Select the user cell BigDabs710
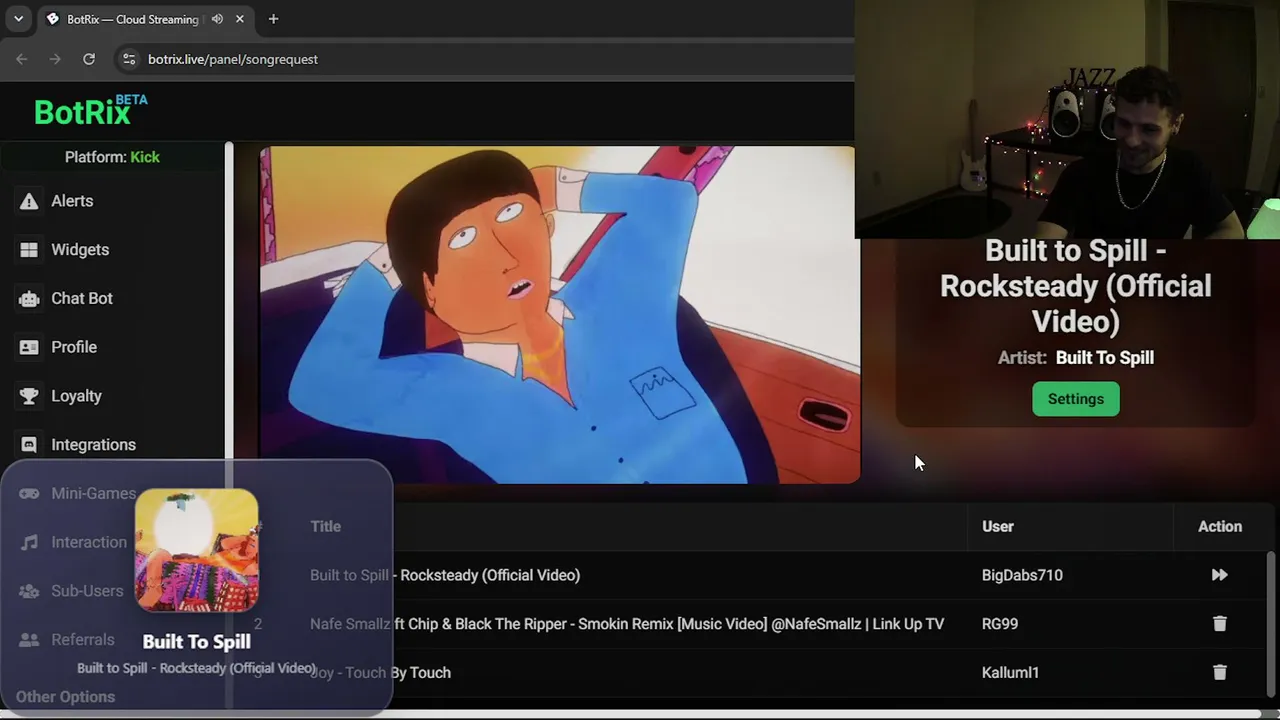1280x720 pixels. (x=1022, y=575)
